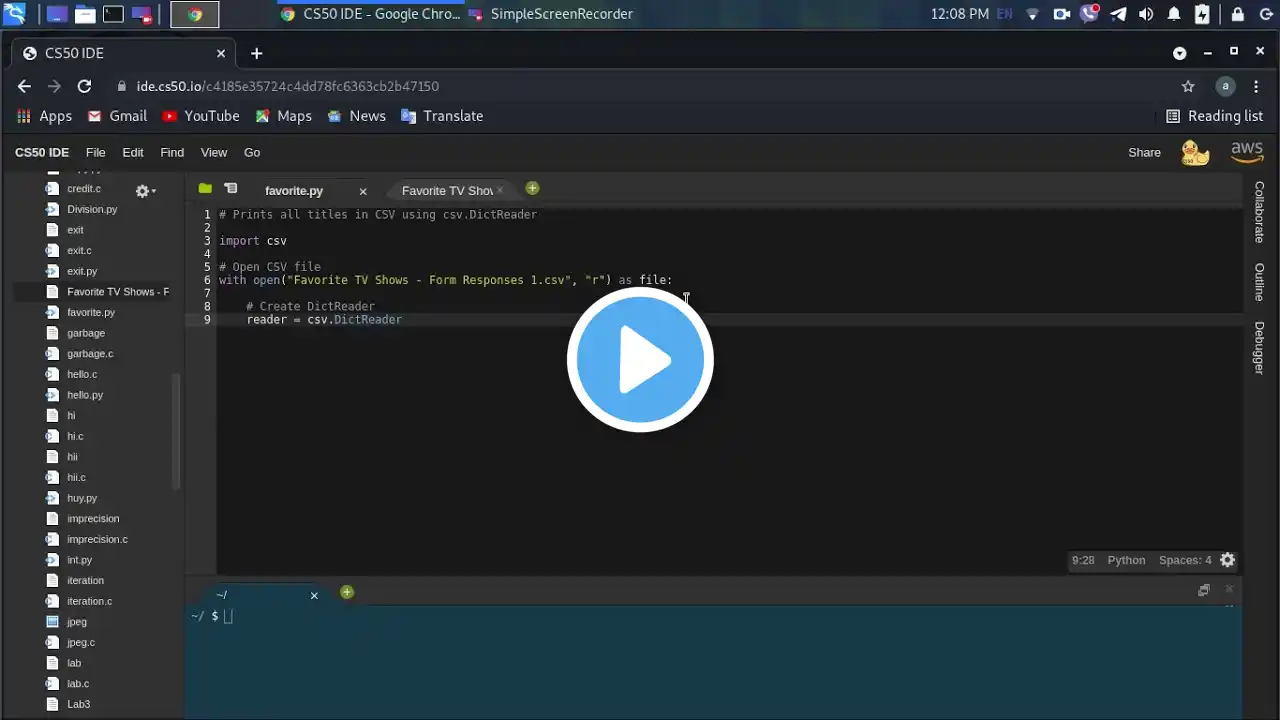Select Favorite TV Shows file in tree
This screenshot has width=1280, height=720.
118,292
